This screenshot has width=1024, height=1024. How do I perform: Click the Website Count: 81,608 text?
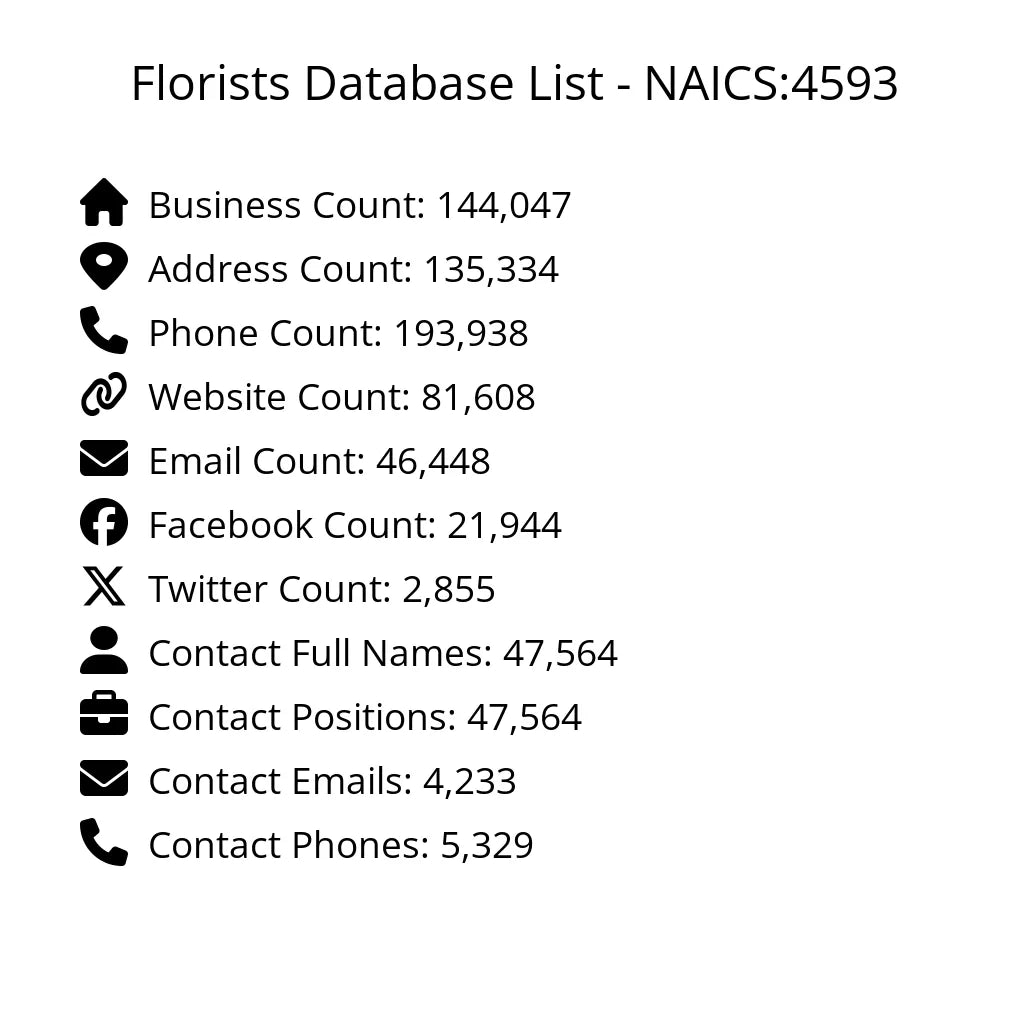pos(341,398)
